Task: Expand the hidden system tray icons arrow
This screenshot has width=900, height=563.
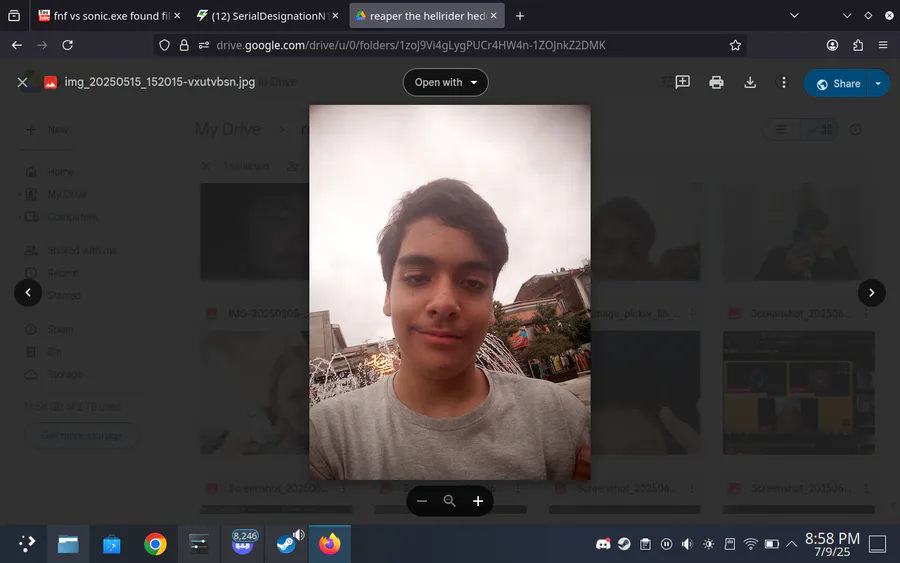Action: point(792,544)
